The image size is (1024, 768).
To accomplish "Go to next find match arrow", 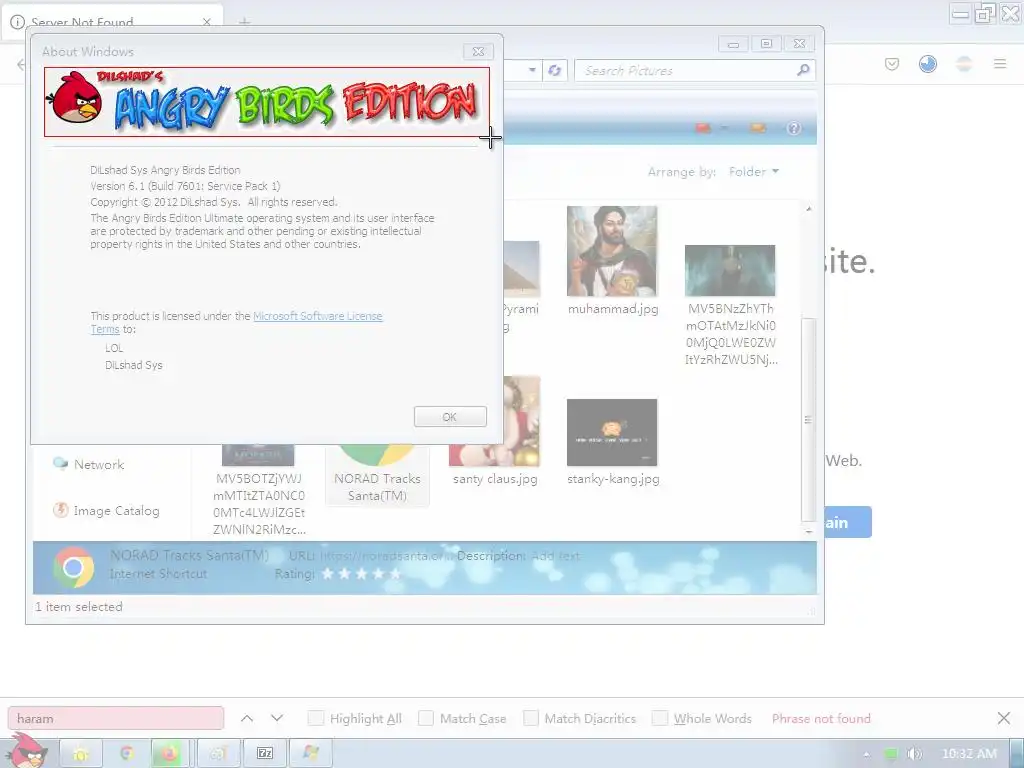I will pyautogui.click(x=277, y=718).
